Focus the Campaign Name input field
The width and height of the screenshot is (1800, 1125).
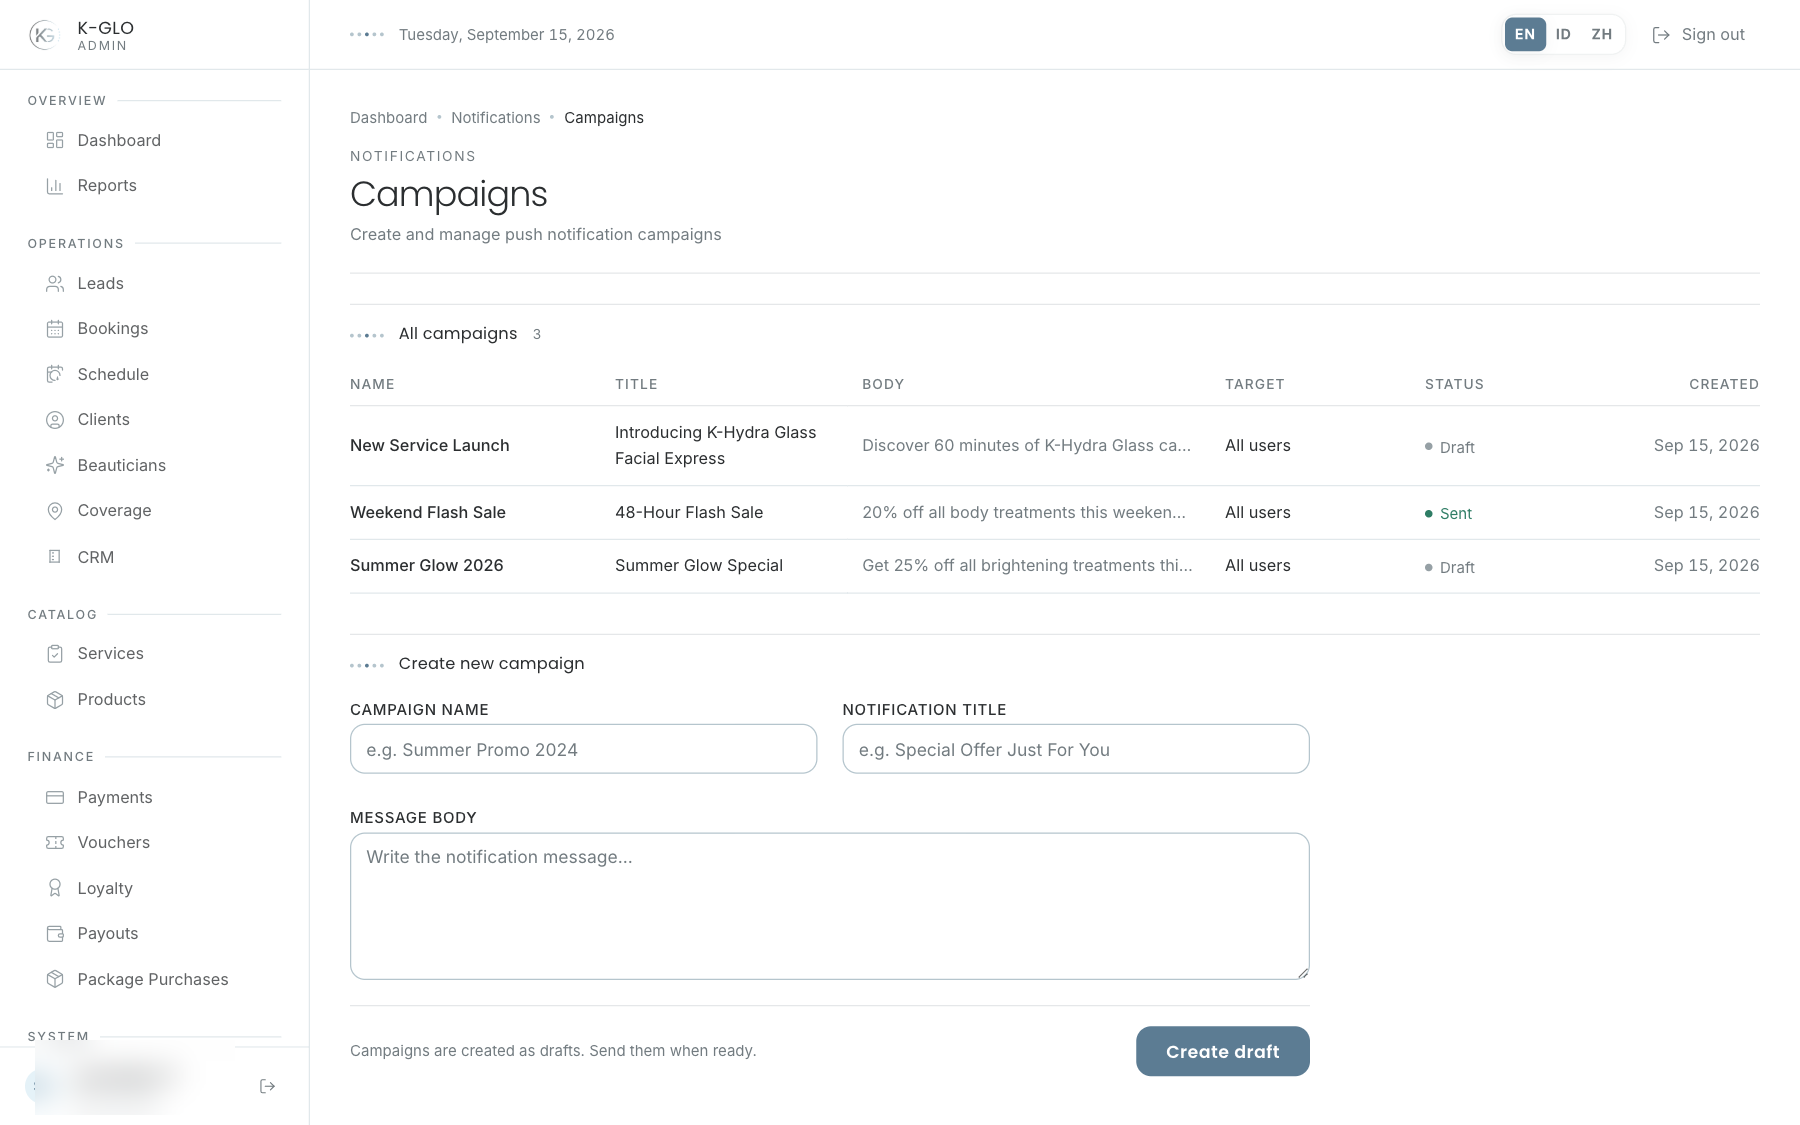[583, 749]
